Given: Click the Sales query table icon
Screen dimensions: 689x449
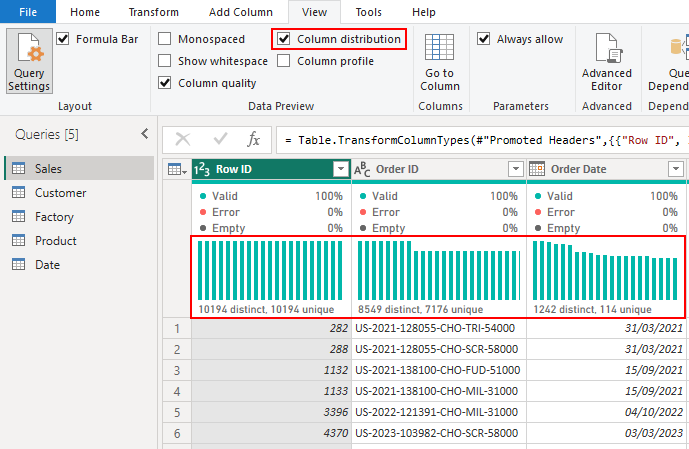Looking at the screenshot, I should coord(18,168).
